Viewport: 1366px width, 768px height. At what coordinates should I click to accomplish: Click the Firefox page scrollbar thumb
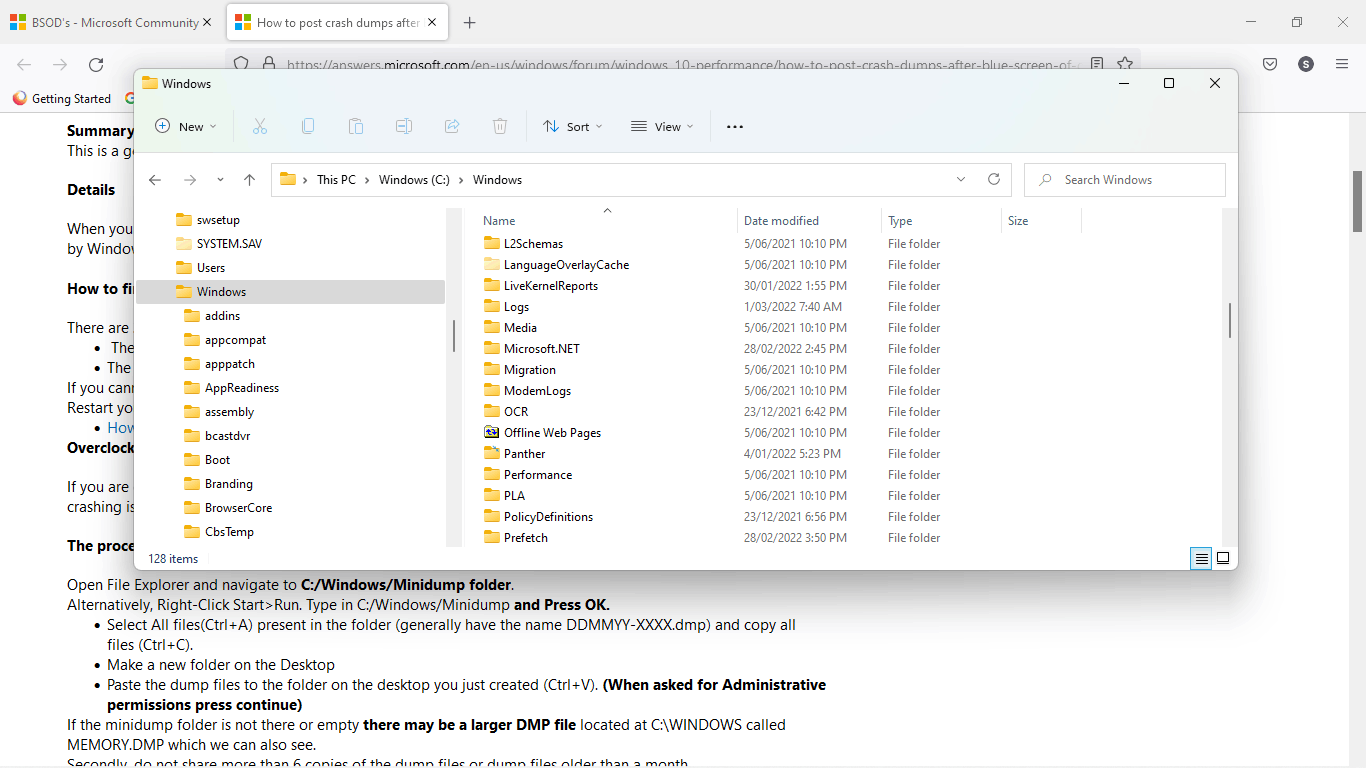[1358, 200]
